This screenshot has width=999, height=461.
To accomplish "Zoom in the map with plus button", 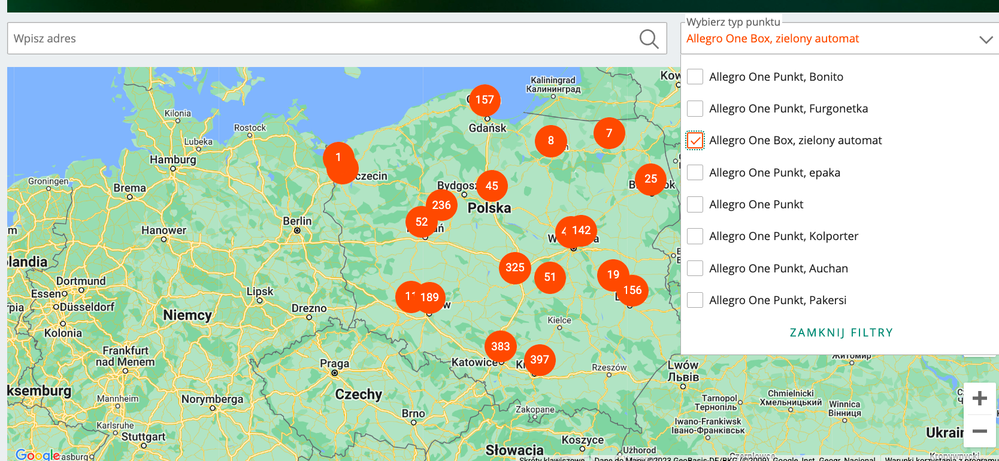I will tap(979, 399).
